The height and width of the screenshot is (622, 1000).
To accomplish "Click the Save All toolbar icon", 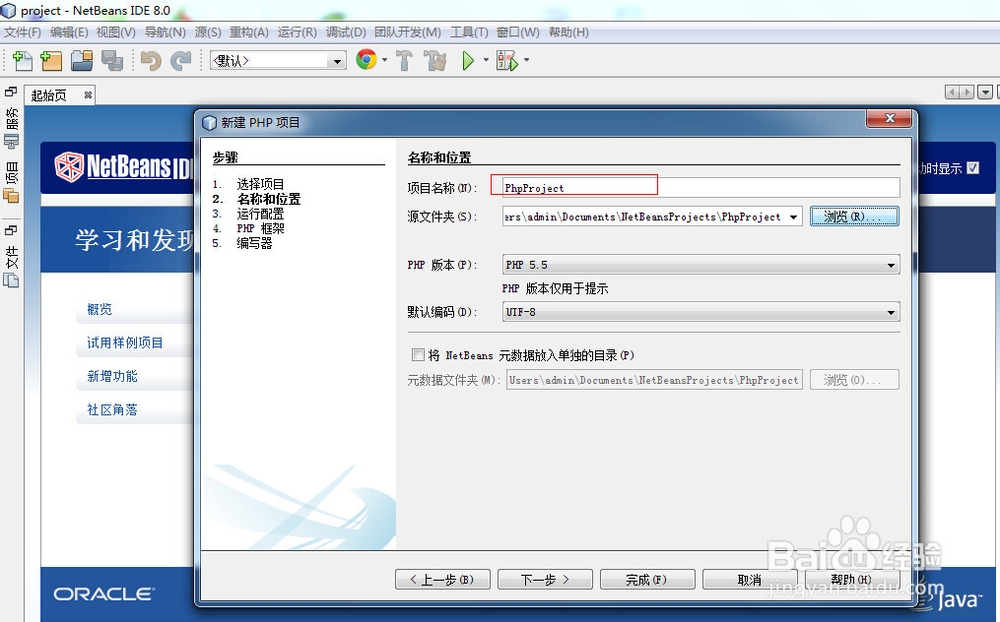I will (x=112, y=61).
